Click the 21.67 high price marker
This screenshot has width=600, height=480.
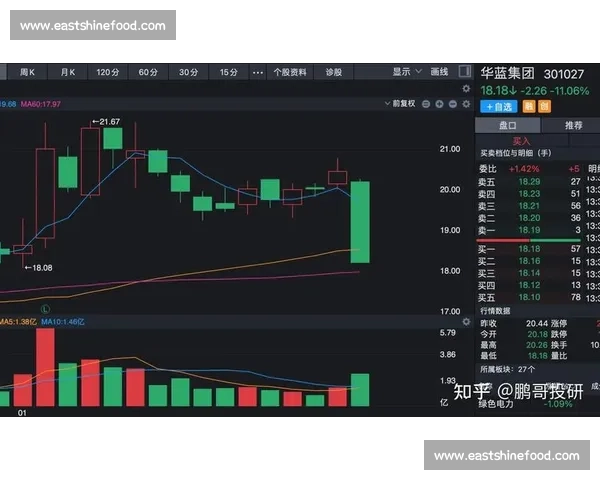106,122
